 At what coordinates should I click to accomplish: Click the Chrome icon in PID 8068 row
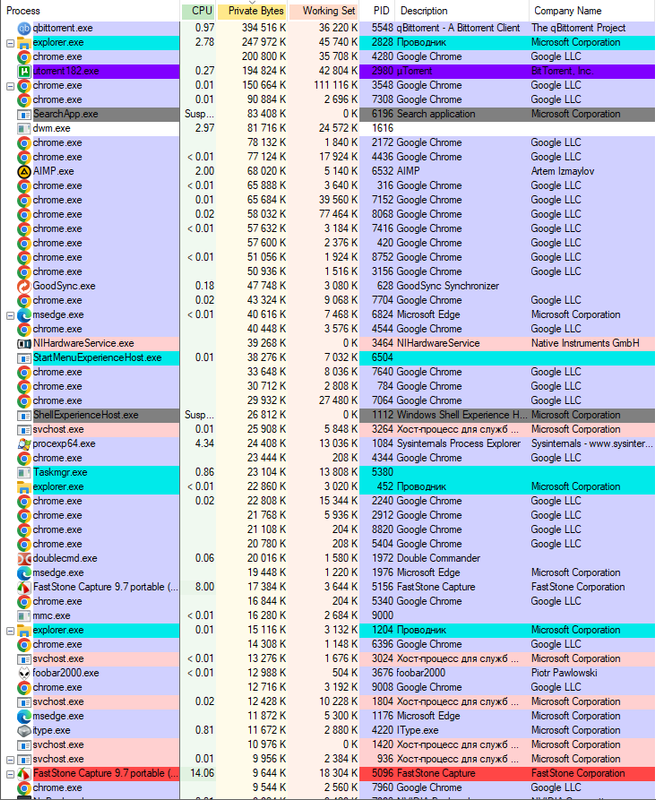click(24, 214)
